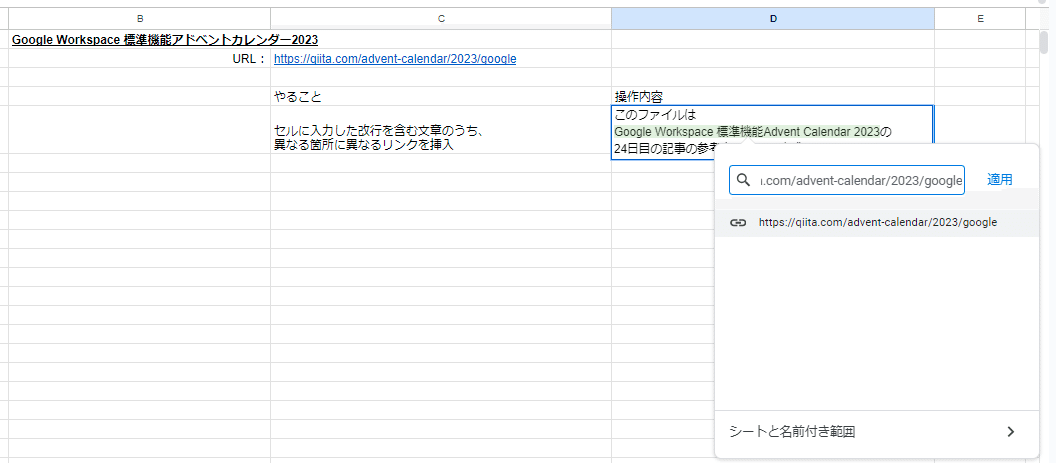
Task: Click the vertical scrollbar thumb
Action: tap(1043, 40)
